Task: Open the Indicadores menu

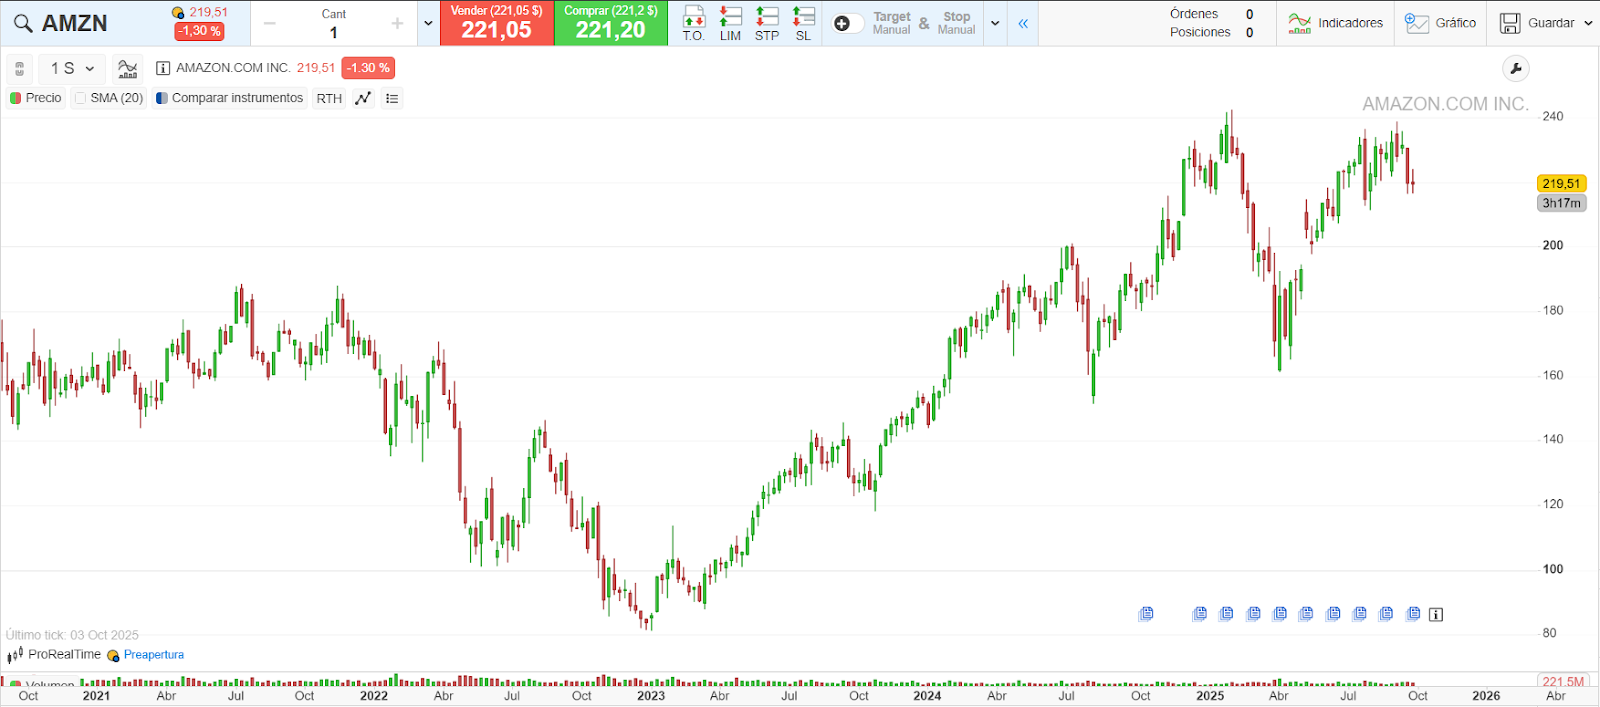Action: (1335, 23)
